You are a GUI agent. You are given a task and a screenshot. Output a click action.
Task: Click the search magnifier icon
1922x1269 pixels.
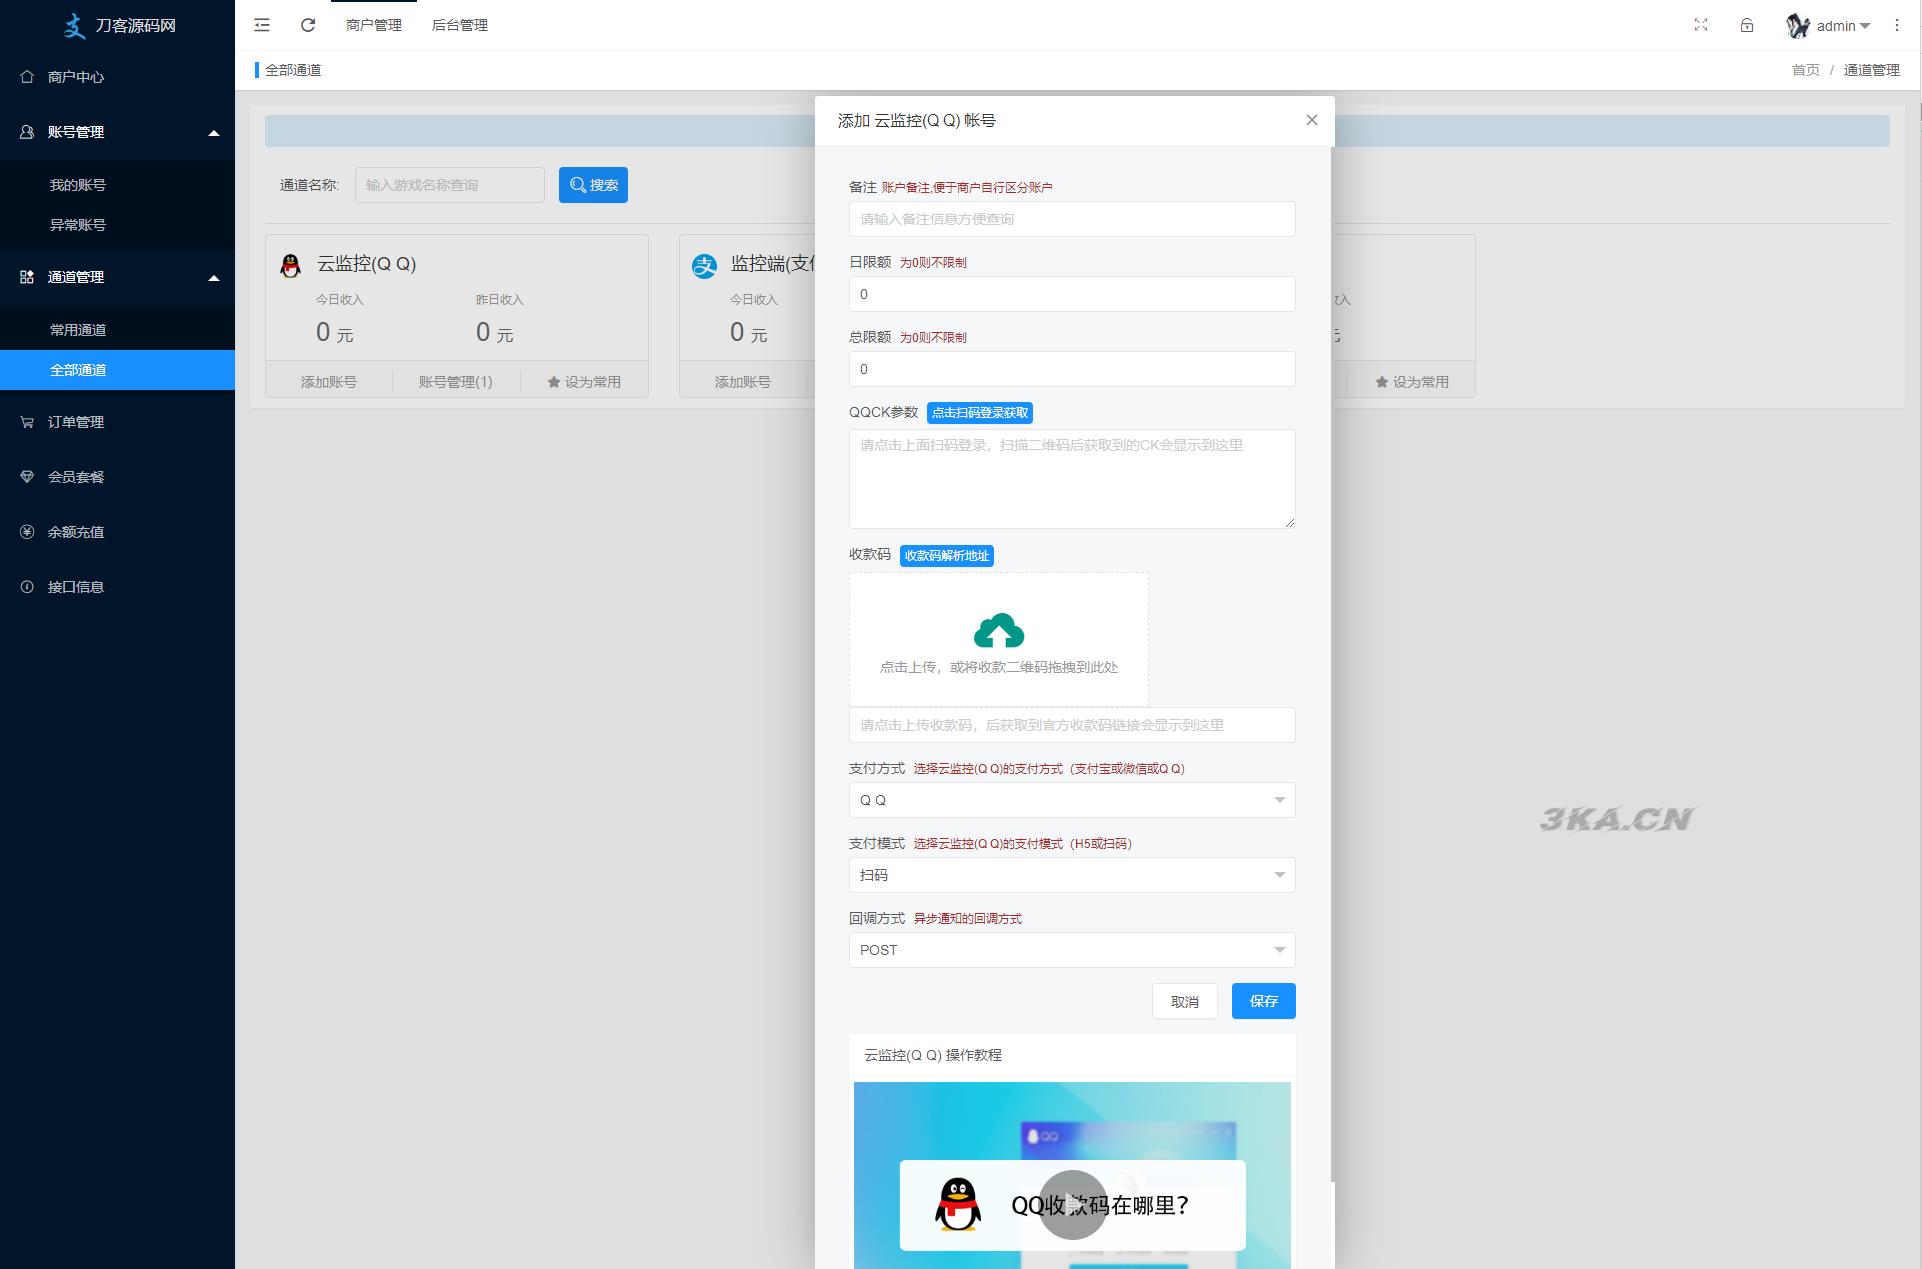coord(576,184)
